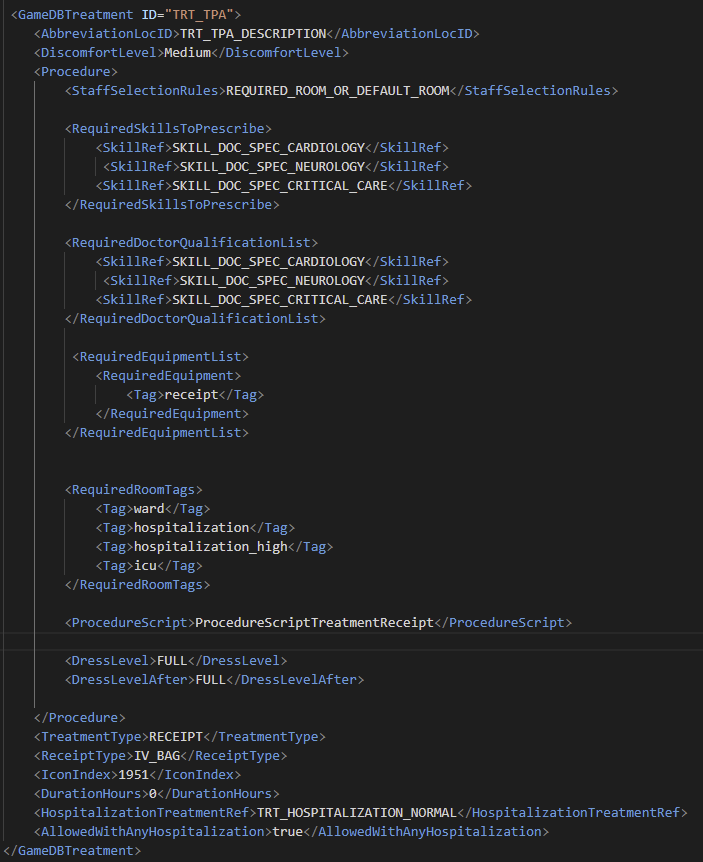Image resolution: width=703 pixels, height=862 pixels.
Task: Click the TRT_HOSPITALIZATION_NORMAL reference value
Action: tap(357, 813)
